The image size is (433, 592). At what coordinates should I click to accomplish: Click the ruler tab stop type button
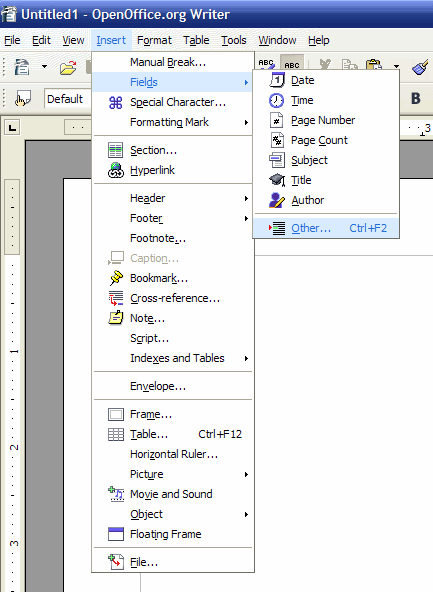[x=12, y=128]
